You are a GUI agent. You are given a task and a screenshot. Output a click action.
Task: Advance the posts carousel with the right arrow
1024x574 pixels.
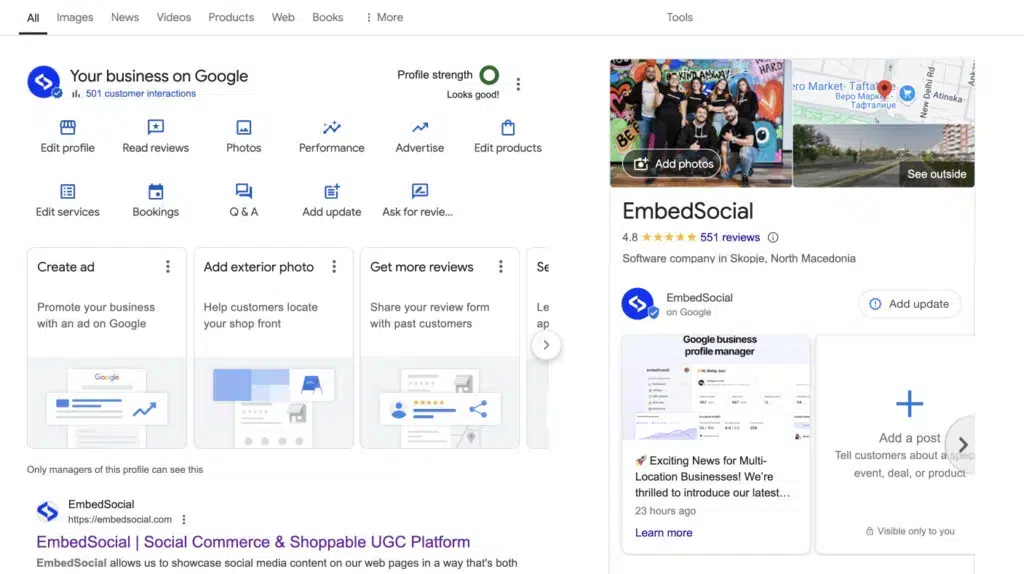tap(962, 445)
